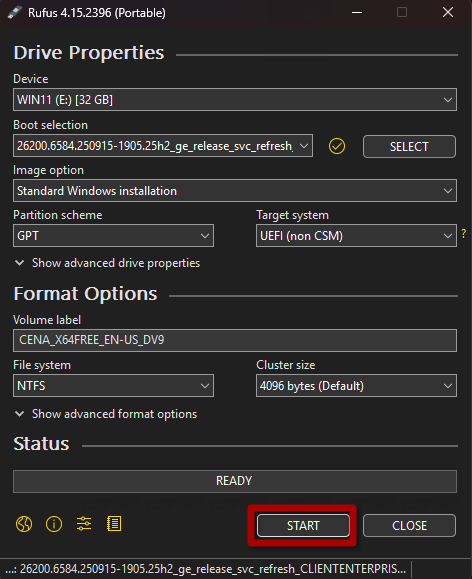Open the Partition scheme GPT dropdown

pos(113,236)
